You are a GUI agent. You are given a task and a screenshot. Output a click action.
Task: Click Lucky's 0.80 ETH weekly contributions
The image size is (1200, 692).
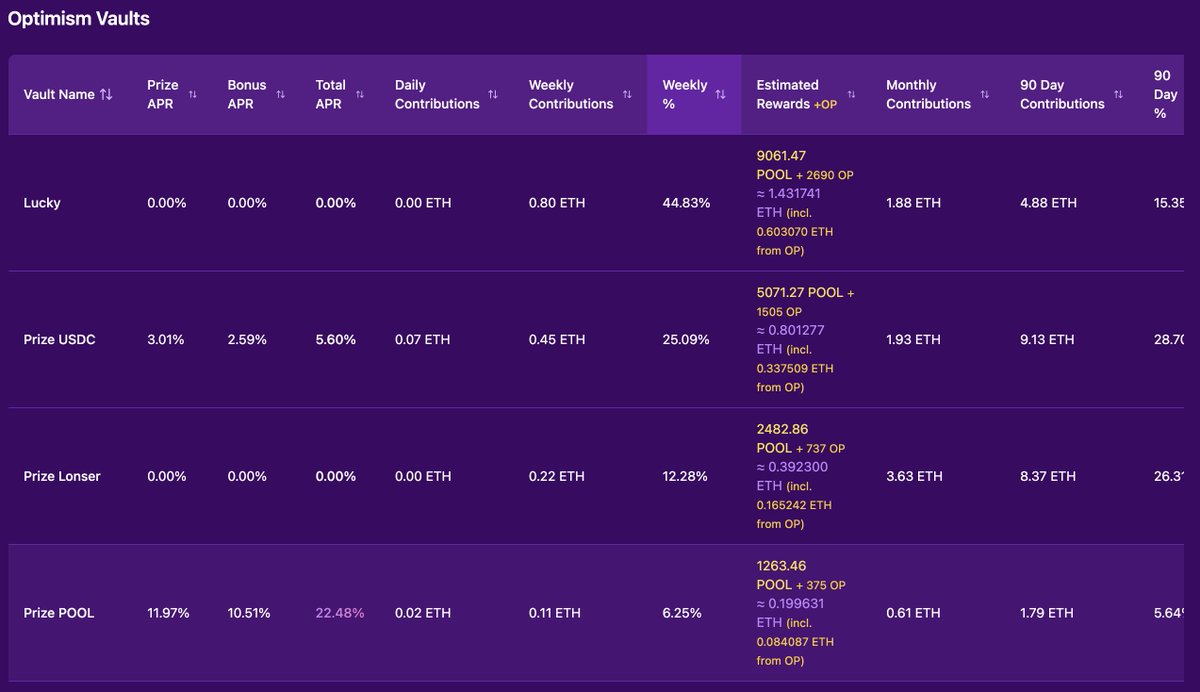pos(557,203)
